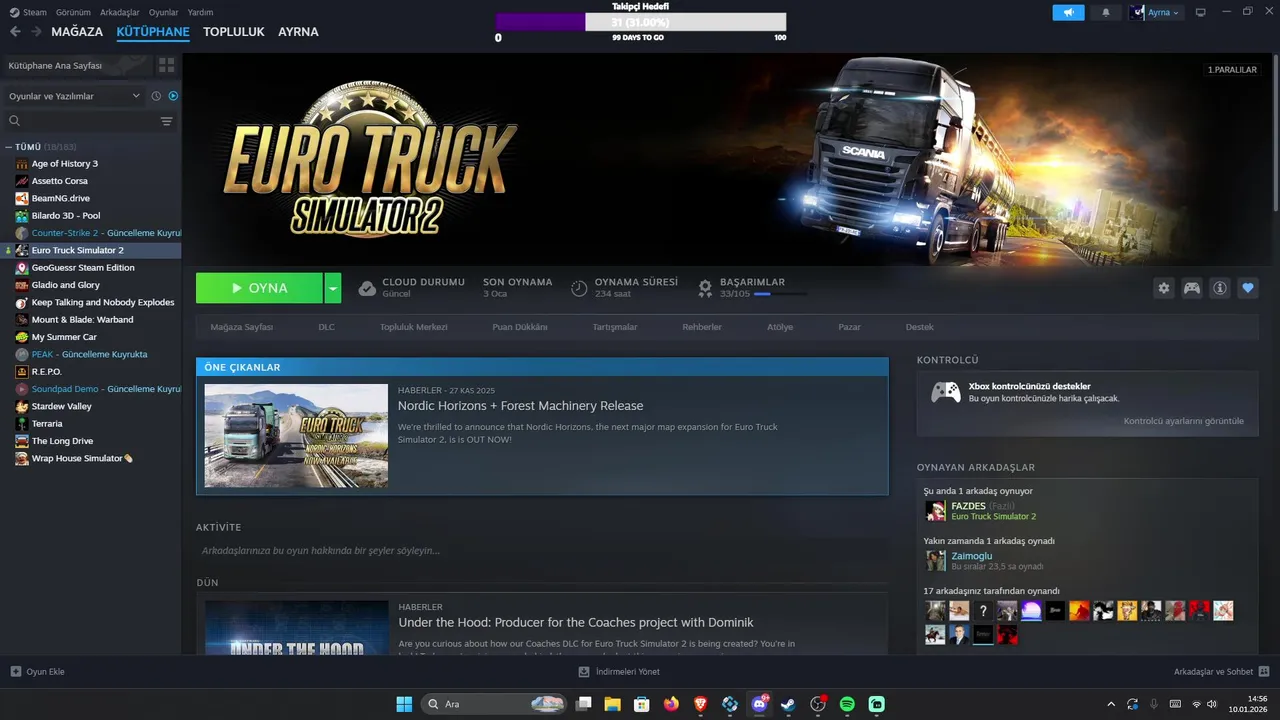Open controller layout icon
Viewport: 1280px width, 720px height.
1191,288
